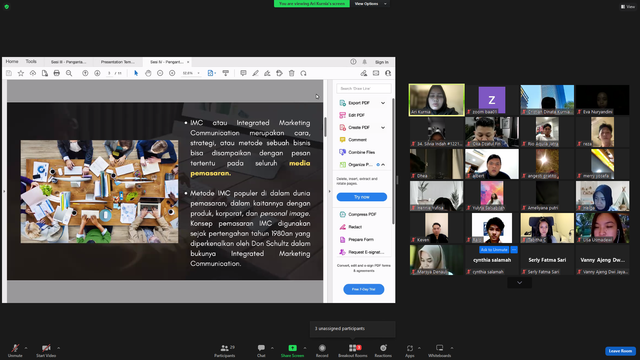Go to previous page arrow

pos(85,73)
